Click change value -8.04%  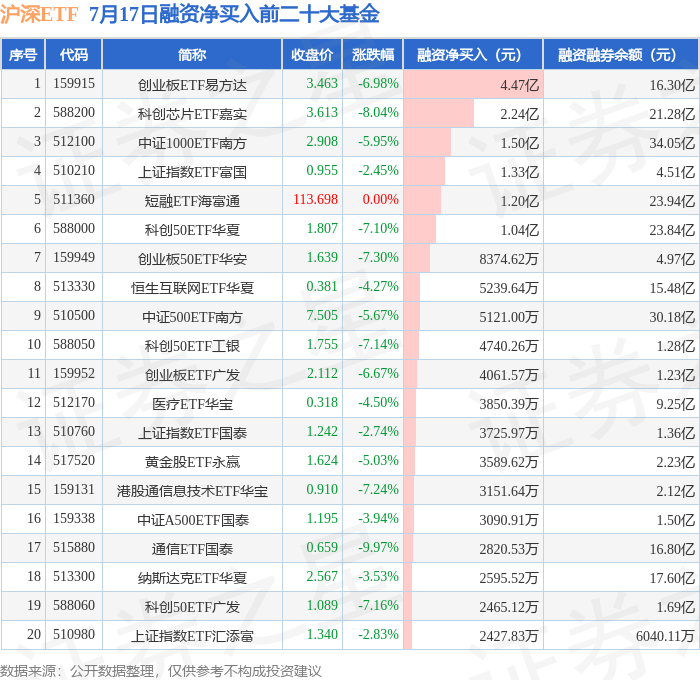point(378,113)
